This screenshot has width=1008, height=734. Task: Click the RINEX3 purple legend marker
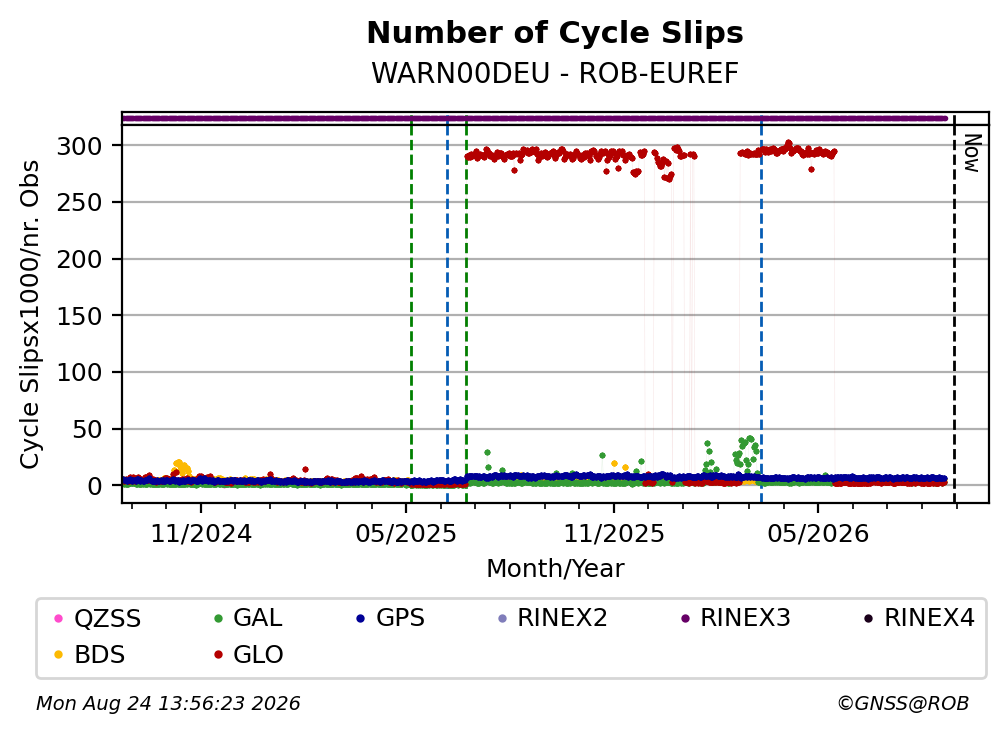pos(685,618)
